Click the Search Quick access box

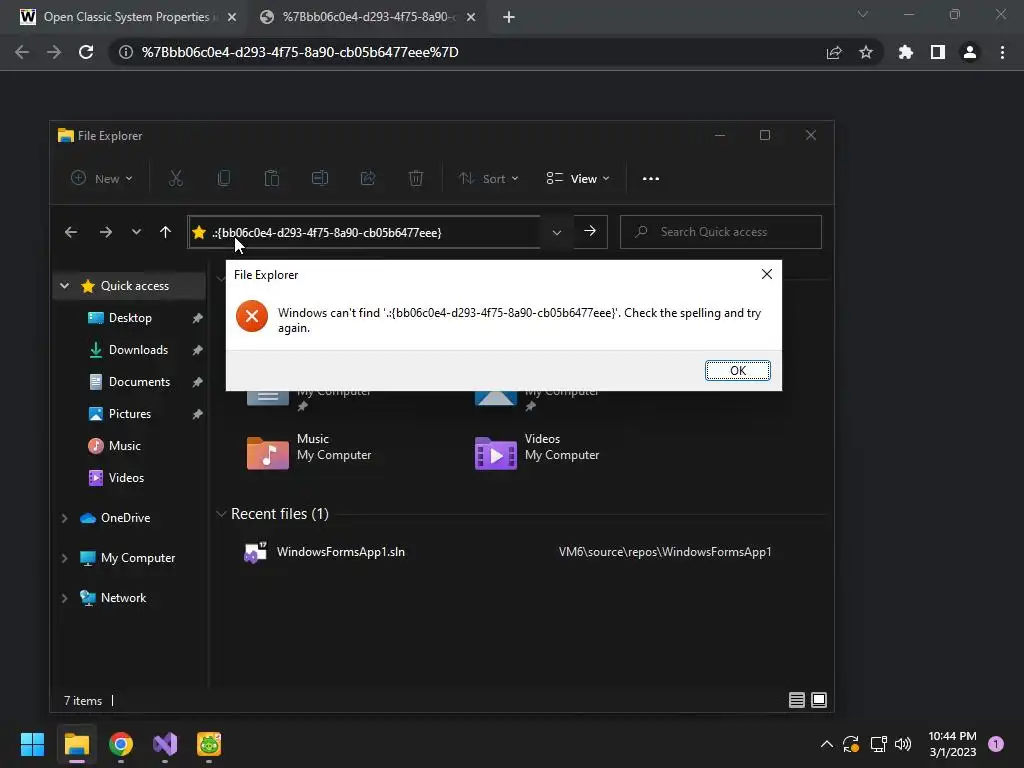point(720,232)
